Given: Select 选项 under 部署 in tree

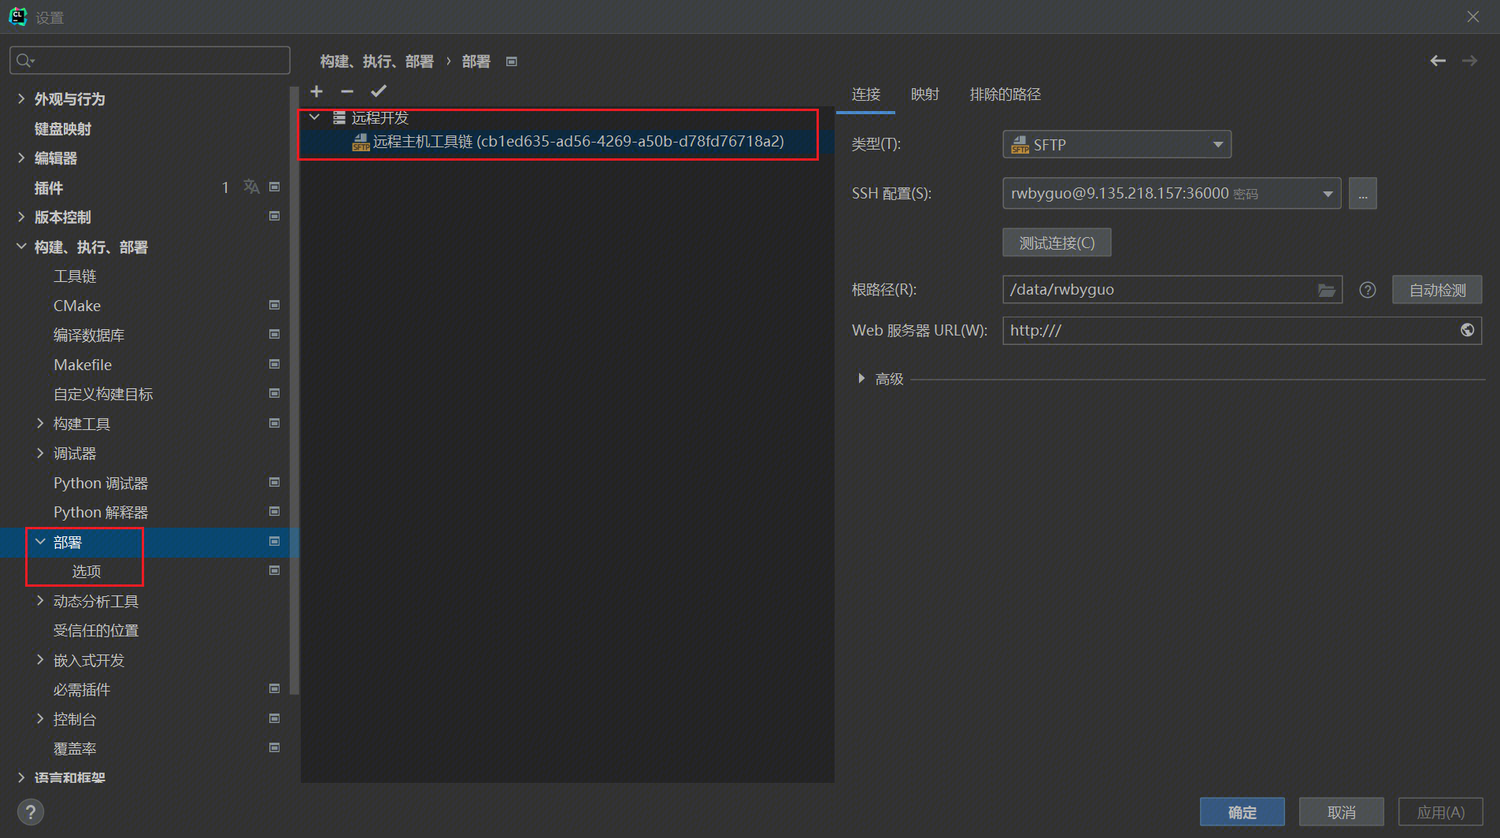Looking at the screenshot, I should [87, 572].
